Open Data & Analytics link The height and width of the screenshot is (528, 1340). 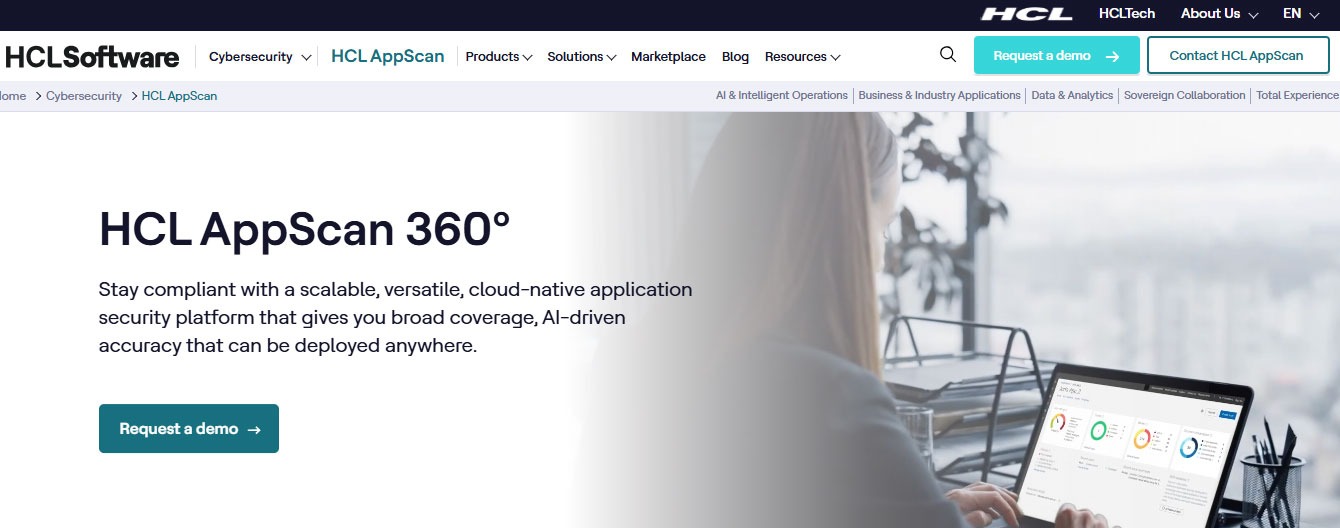(x=1072, y=95)
